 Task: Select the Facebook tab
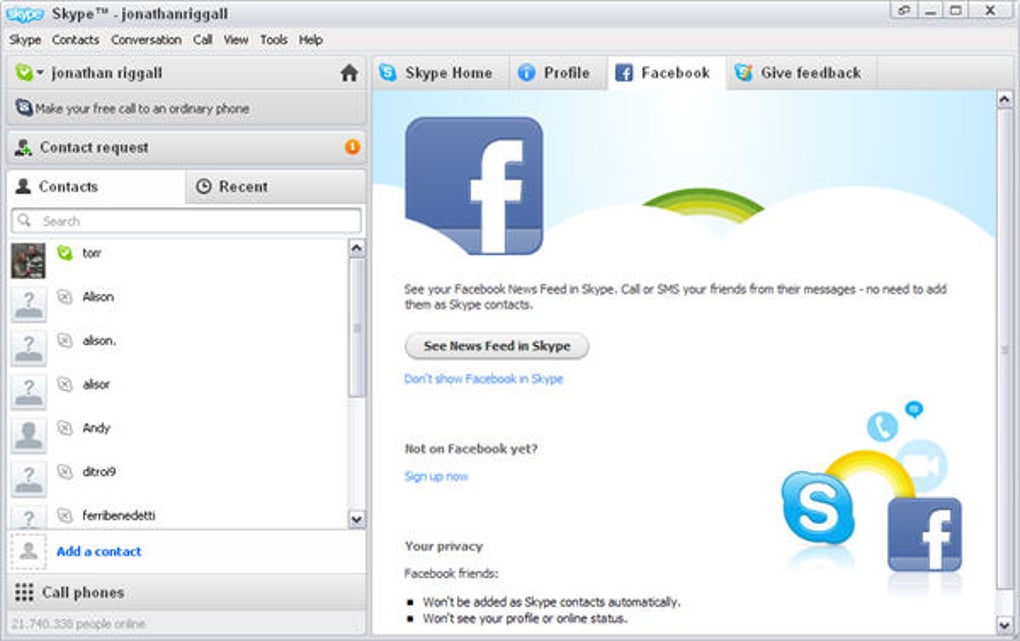click(666, 73)
